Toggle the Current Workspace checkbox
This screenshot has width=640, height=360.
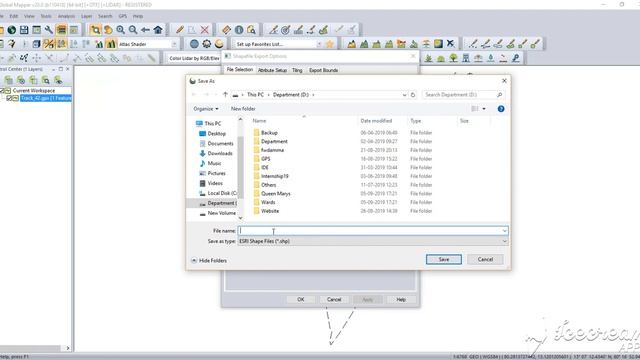[2, 91]
